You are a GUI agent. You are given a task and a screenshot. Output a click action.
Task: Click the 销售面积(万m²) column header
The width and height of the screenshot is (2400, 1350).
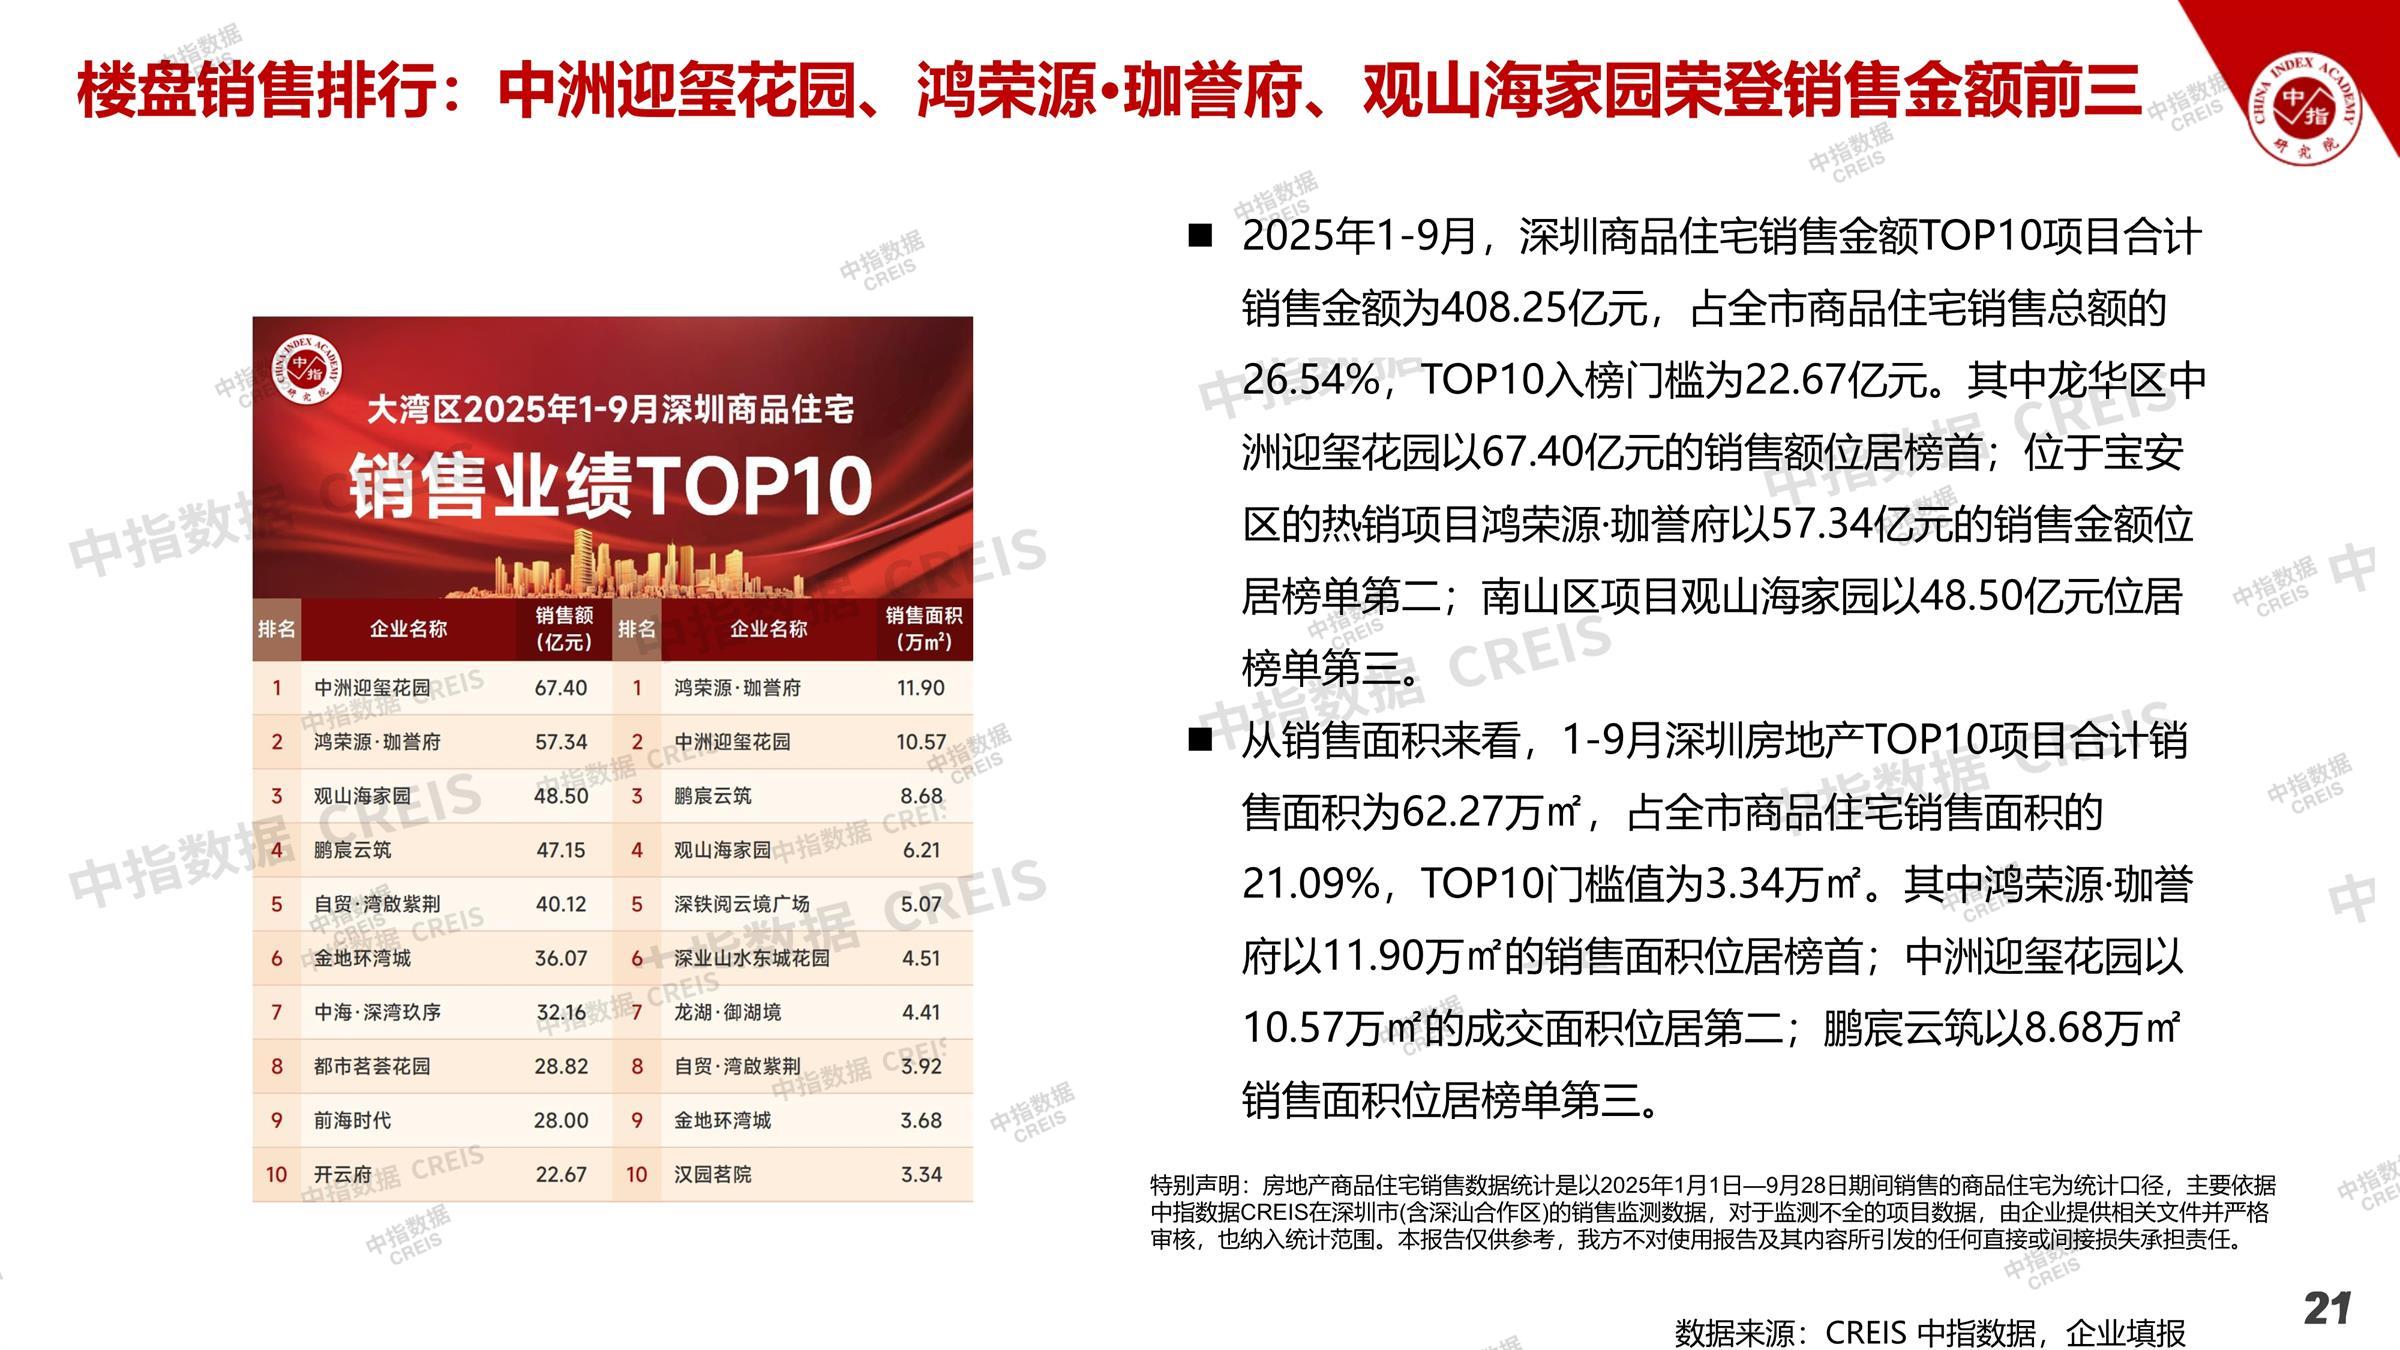pyautogui.click(x=922, y=628)
